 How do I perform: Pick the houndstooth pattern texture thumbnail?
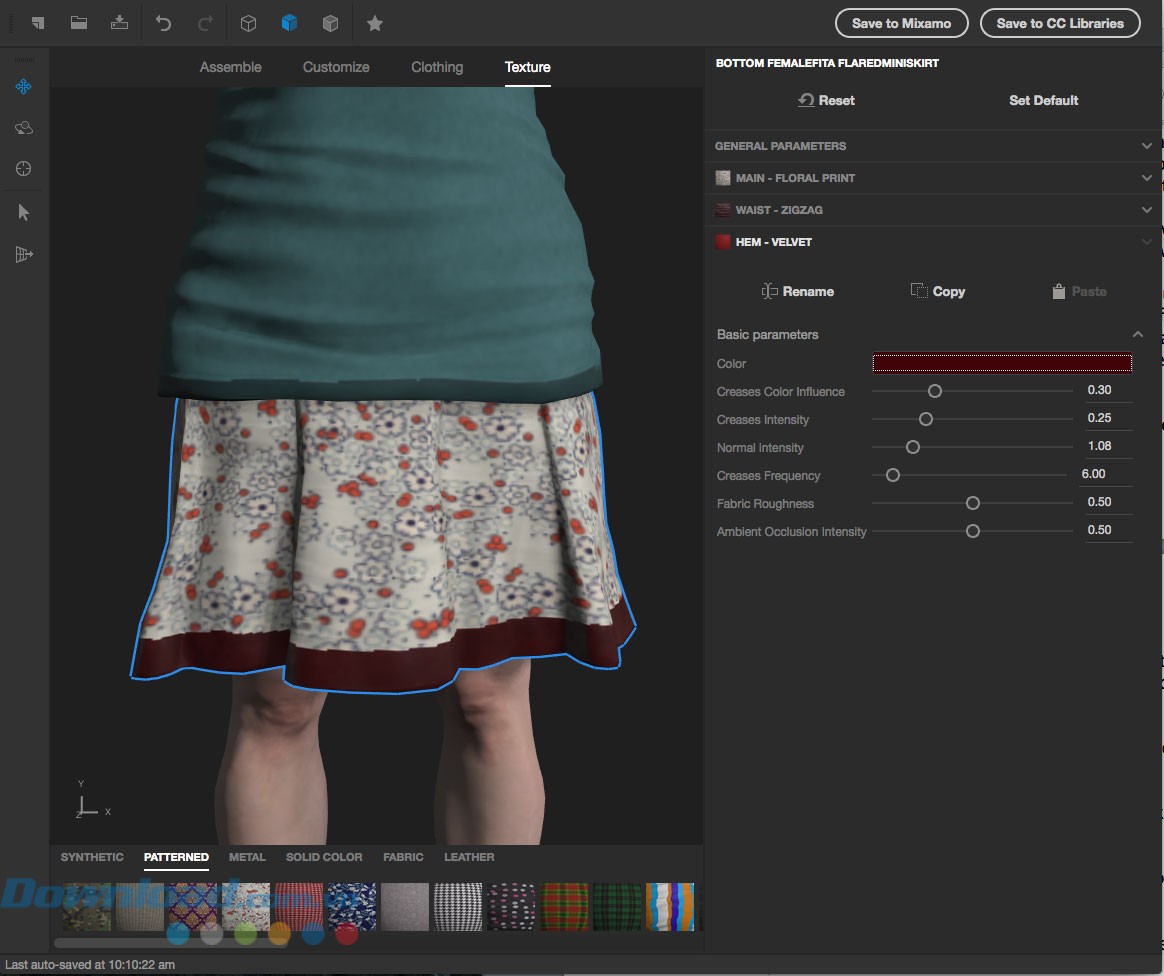(458, 906)
